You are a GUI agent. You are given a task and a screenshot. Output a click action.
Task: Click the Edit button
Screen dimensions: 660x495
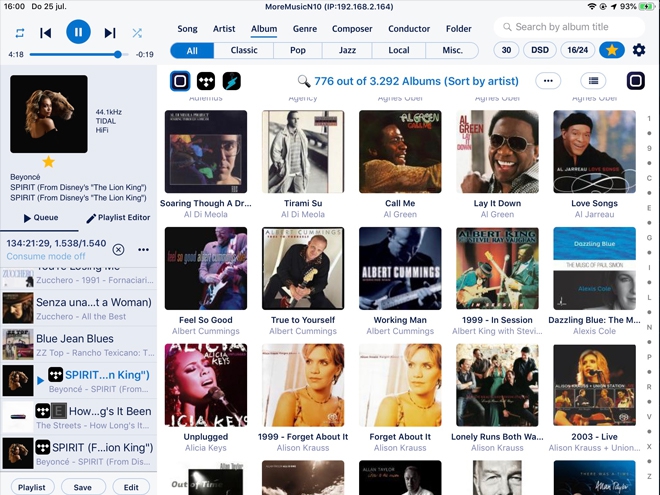[x=131, y=487]
